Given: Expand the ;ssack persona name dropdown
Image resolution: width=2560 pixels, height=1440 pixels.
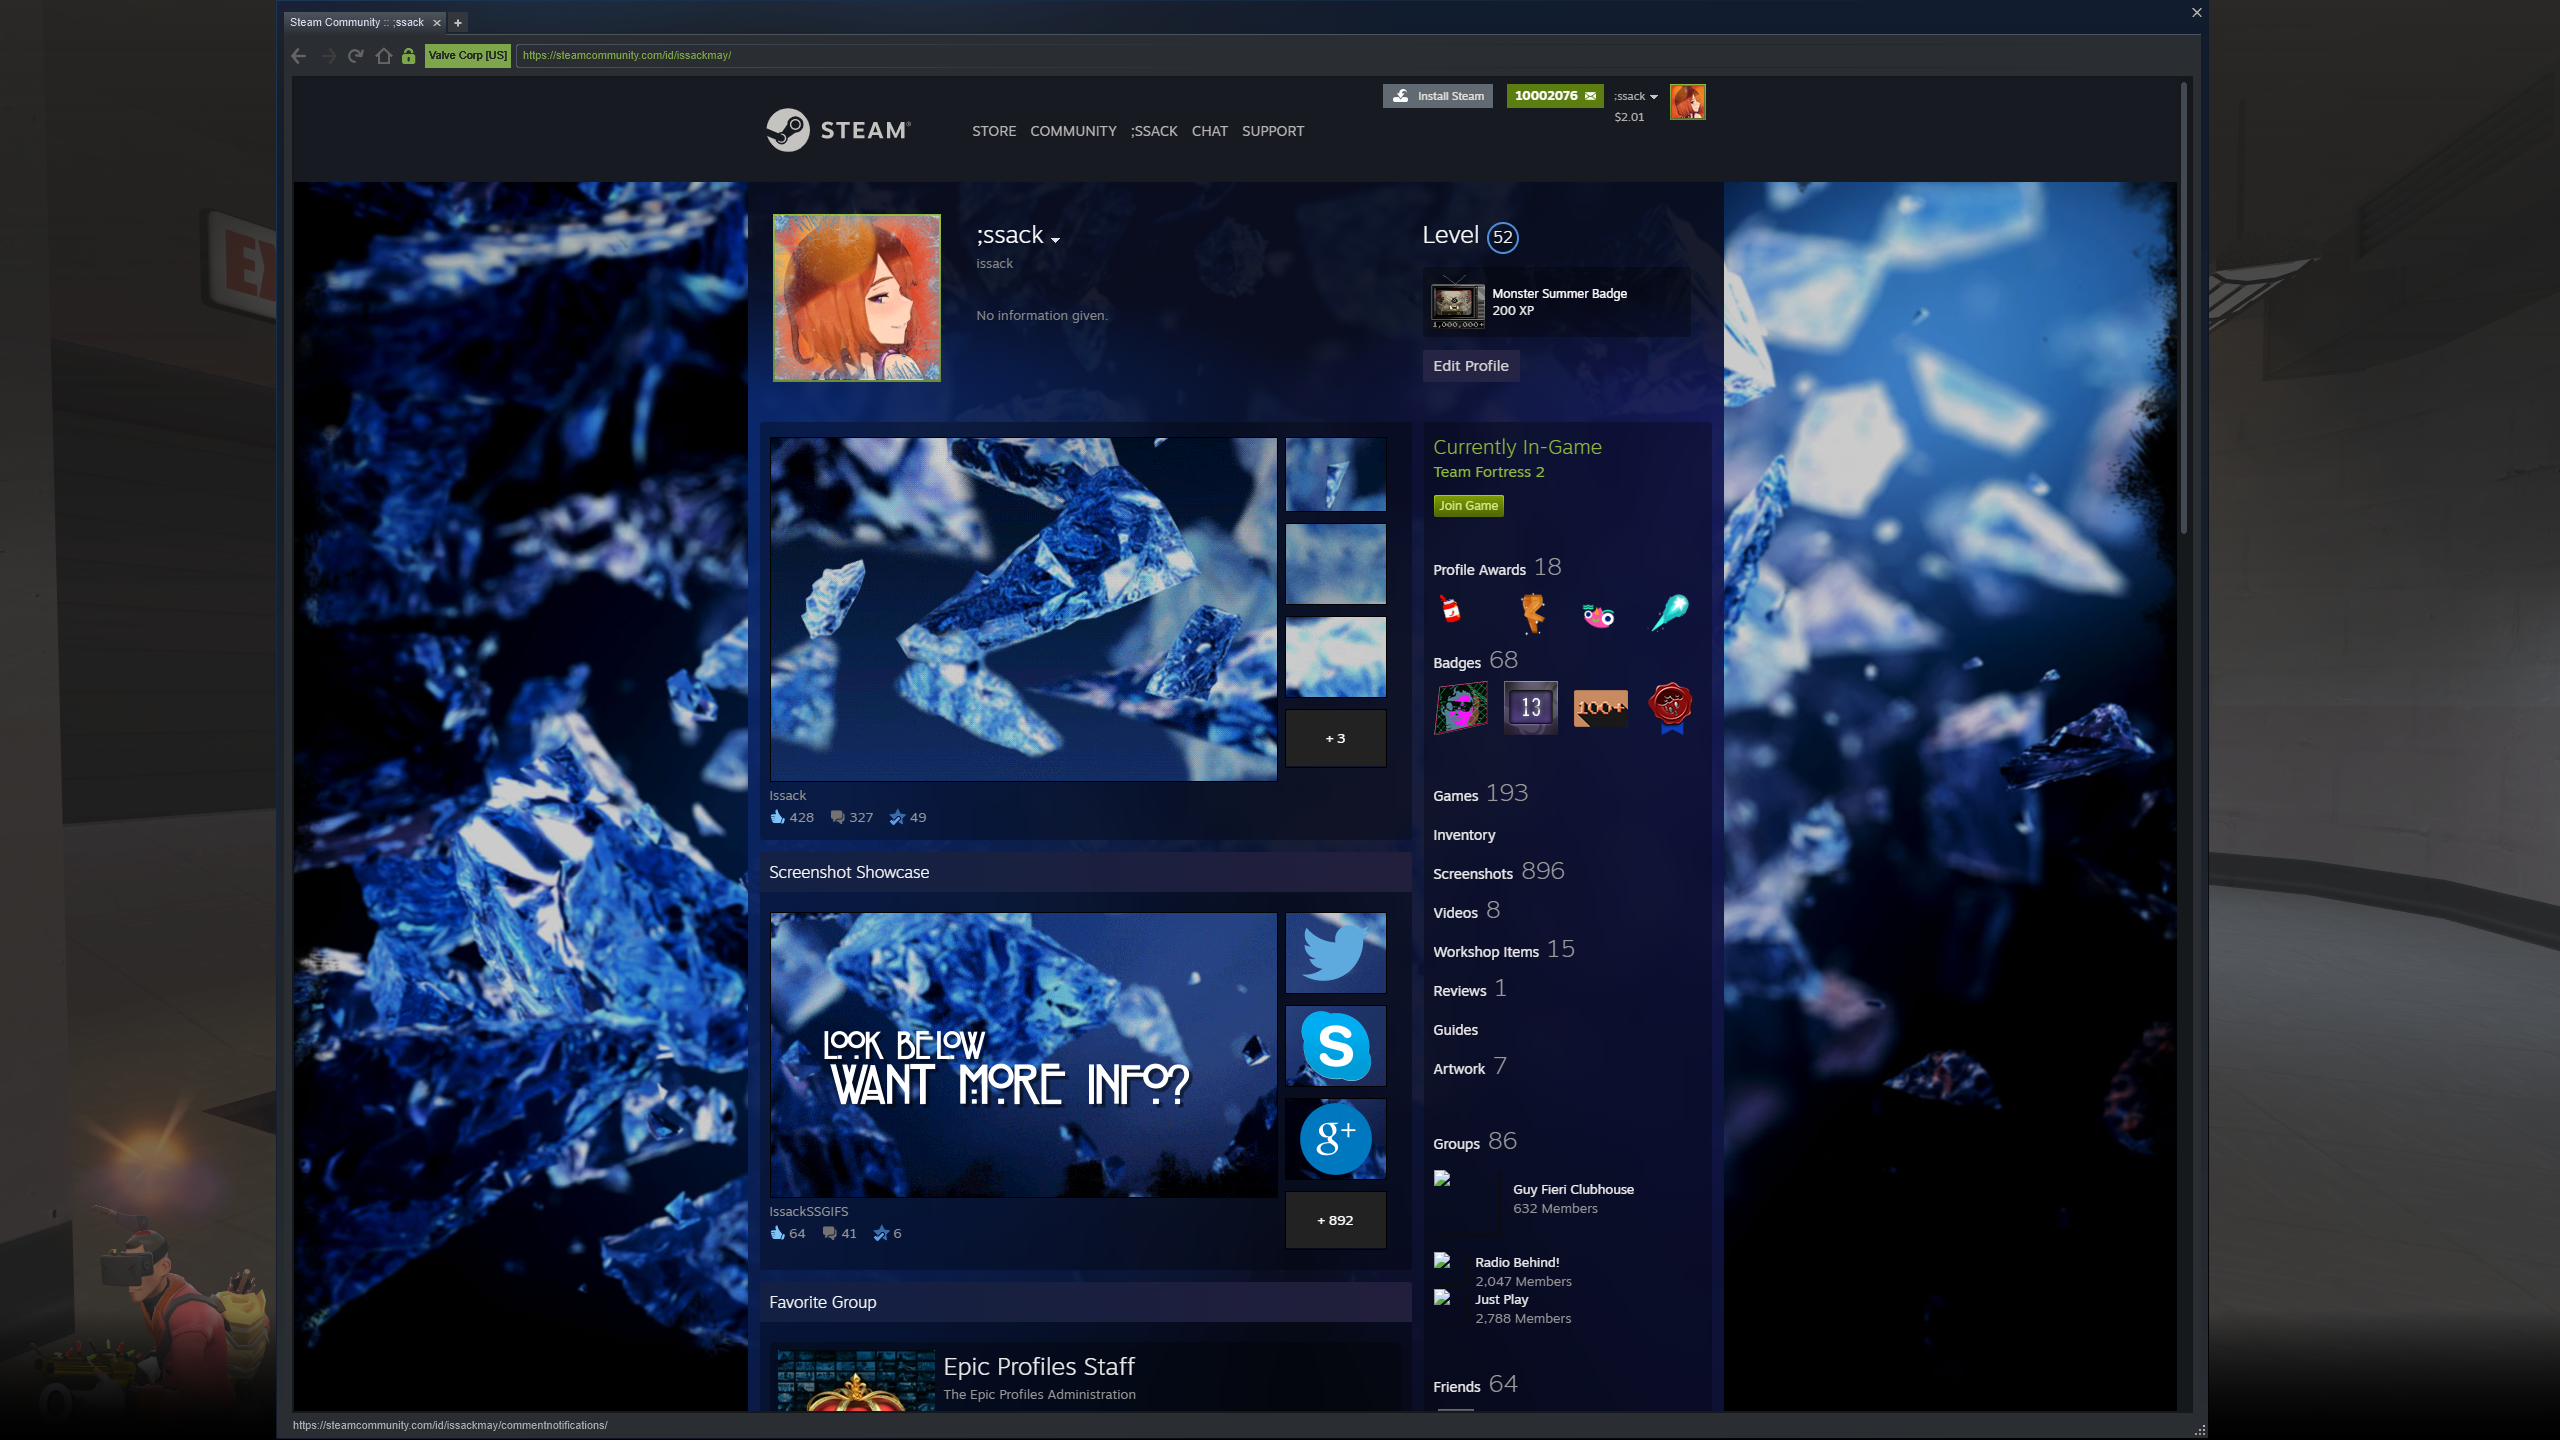Looking at the screenshot, I should coord(1055,239).
